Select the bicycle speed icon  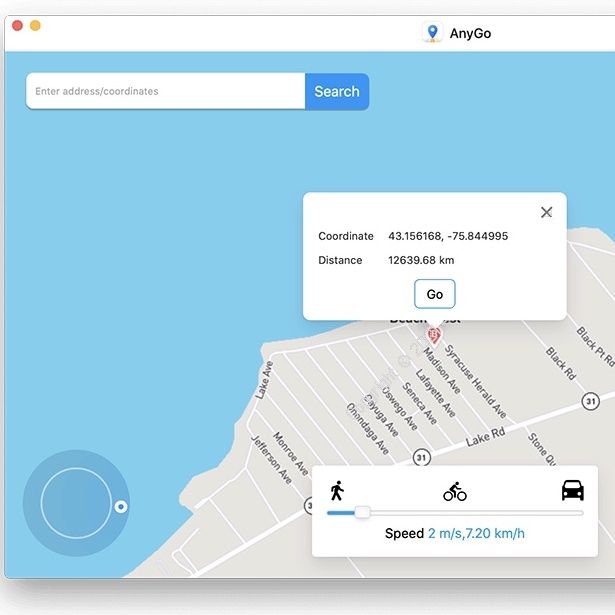(x=455, y=491)
